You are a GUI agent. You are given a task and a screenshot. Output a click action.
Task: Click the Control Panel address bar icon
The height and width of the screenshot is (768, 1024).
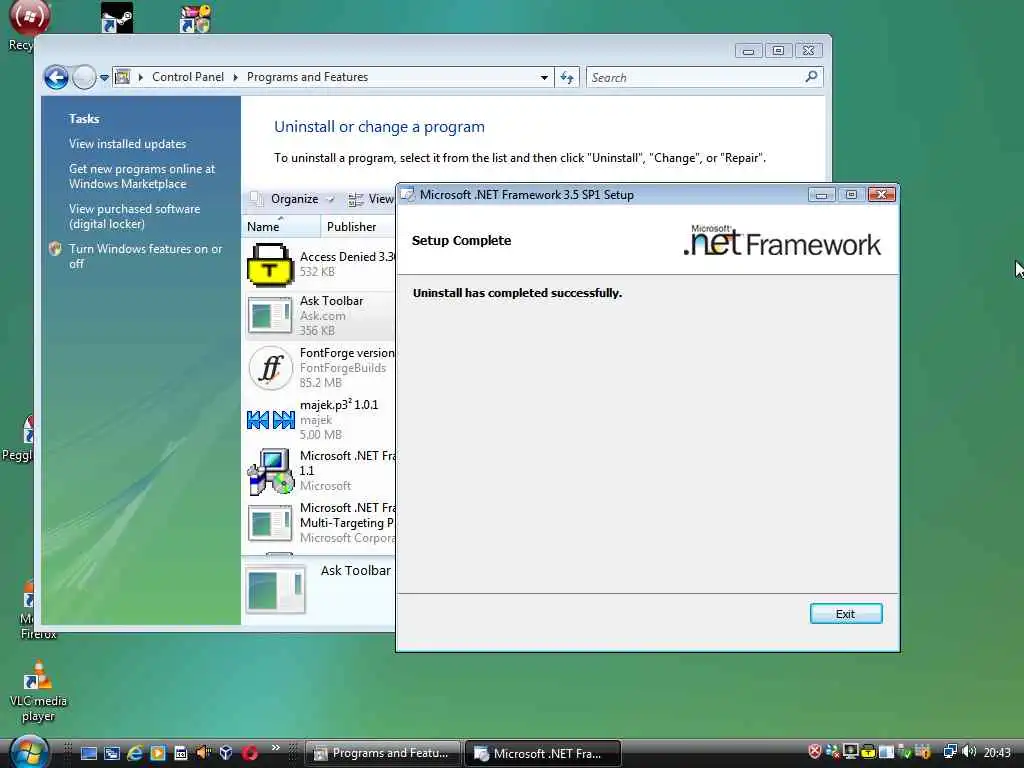coord(122,77)
